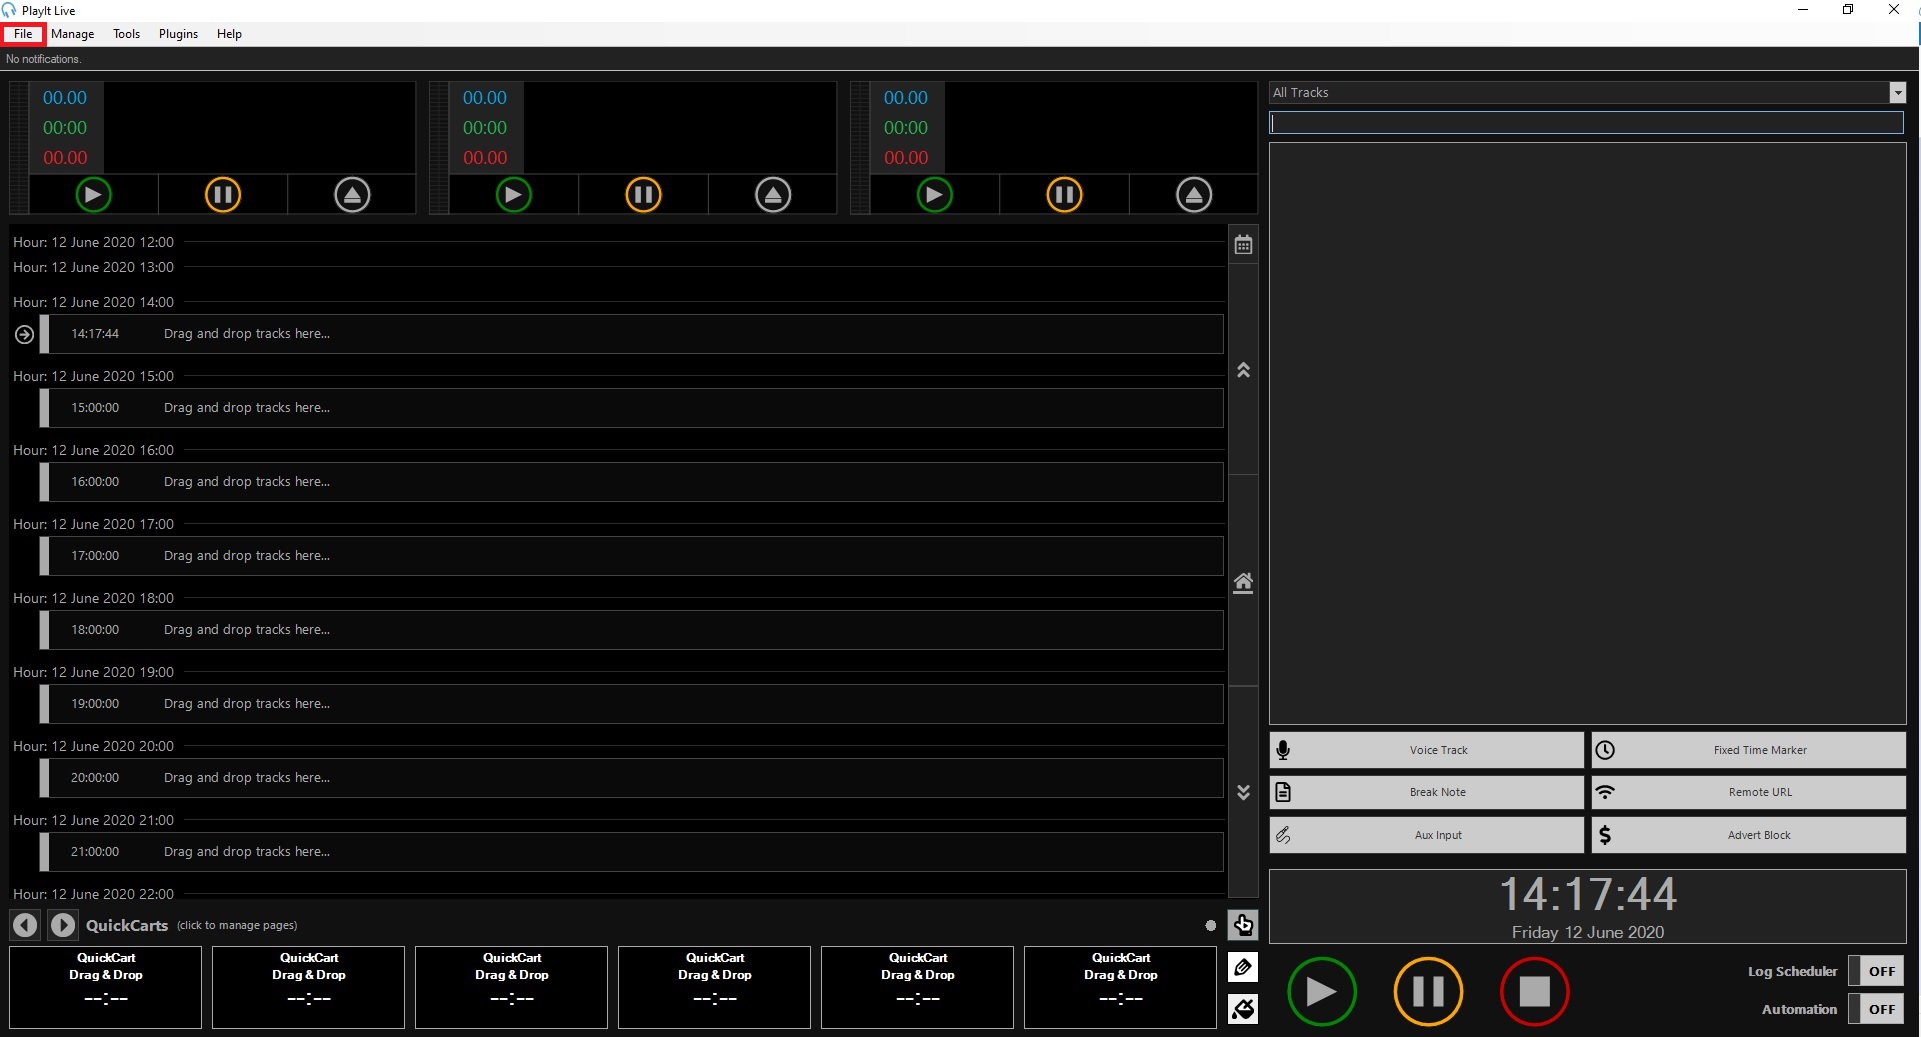Click the calendar icon beside the playout log

[x=1243, y=245]
